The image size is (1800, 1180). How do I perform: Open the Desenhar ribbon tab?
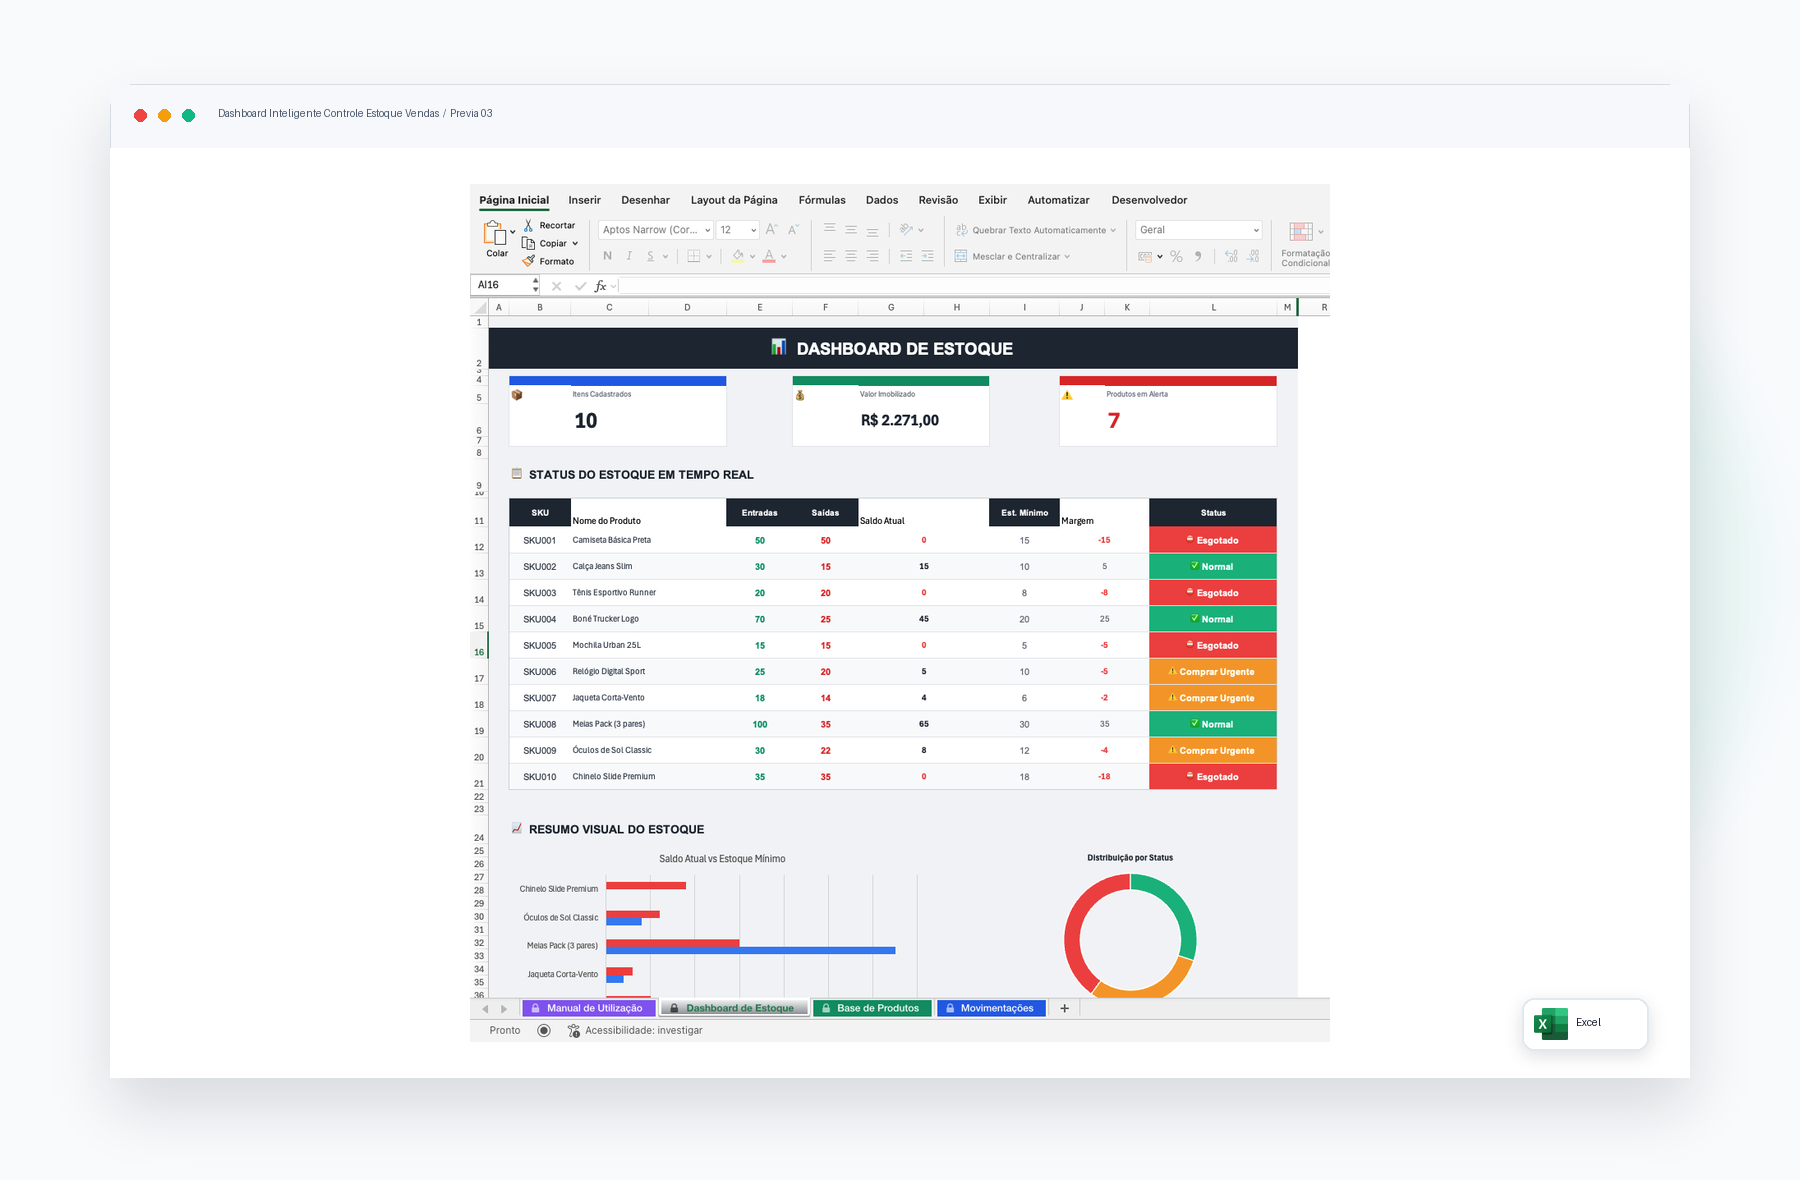tap(645, 200)
